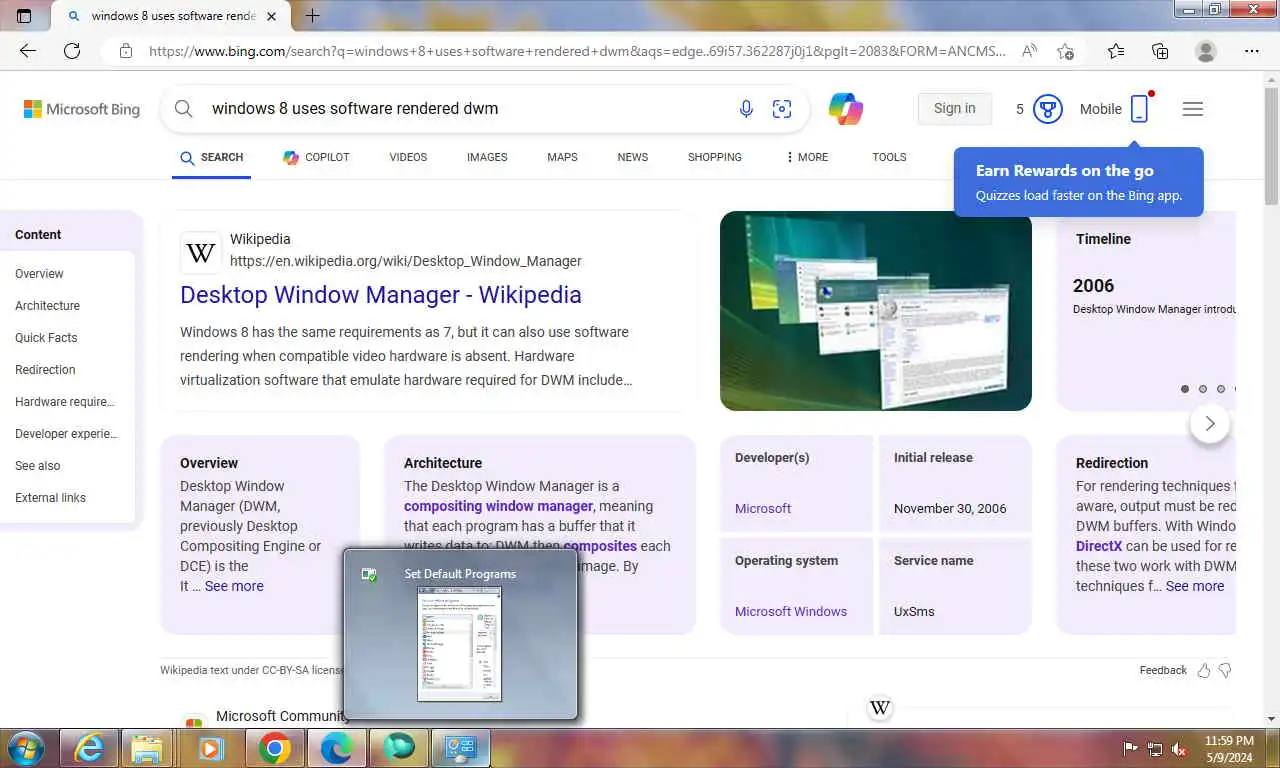Open a new browser tab
This screenshot has height=768, width=1280.
tap(313, 16)
